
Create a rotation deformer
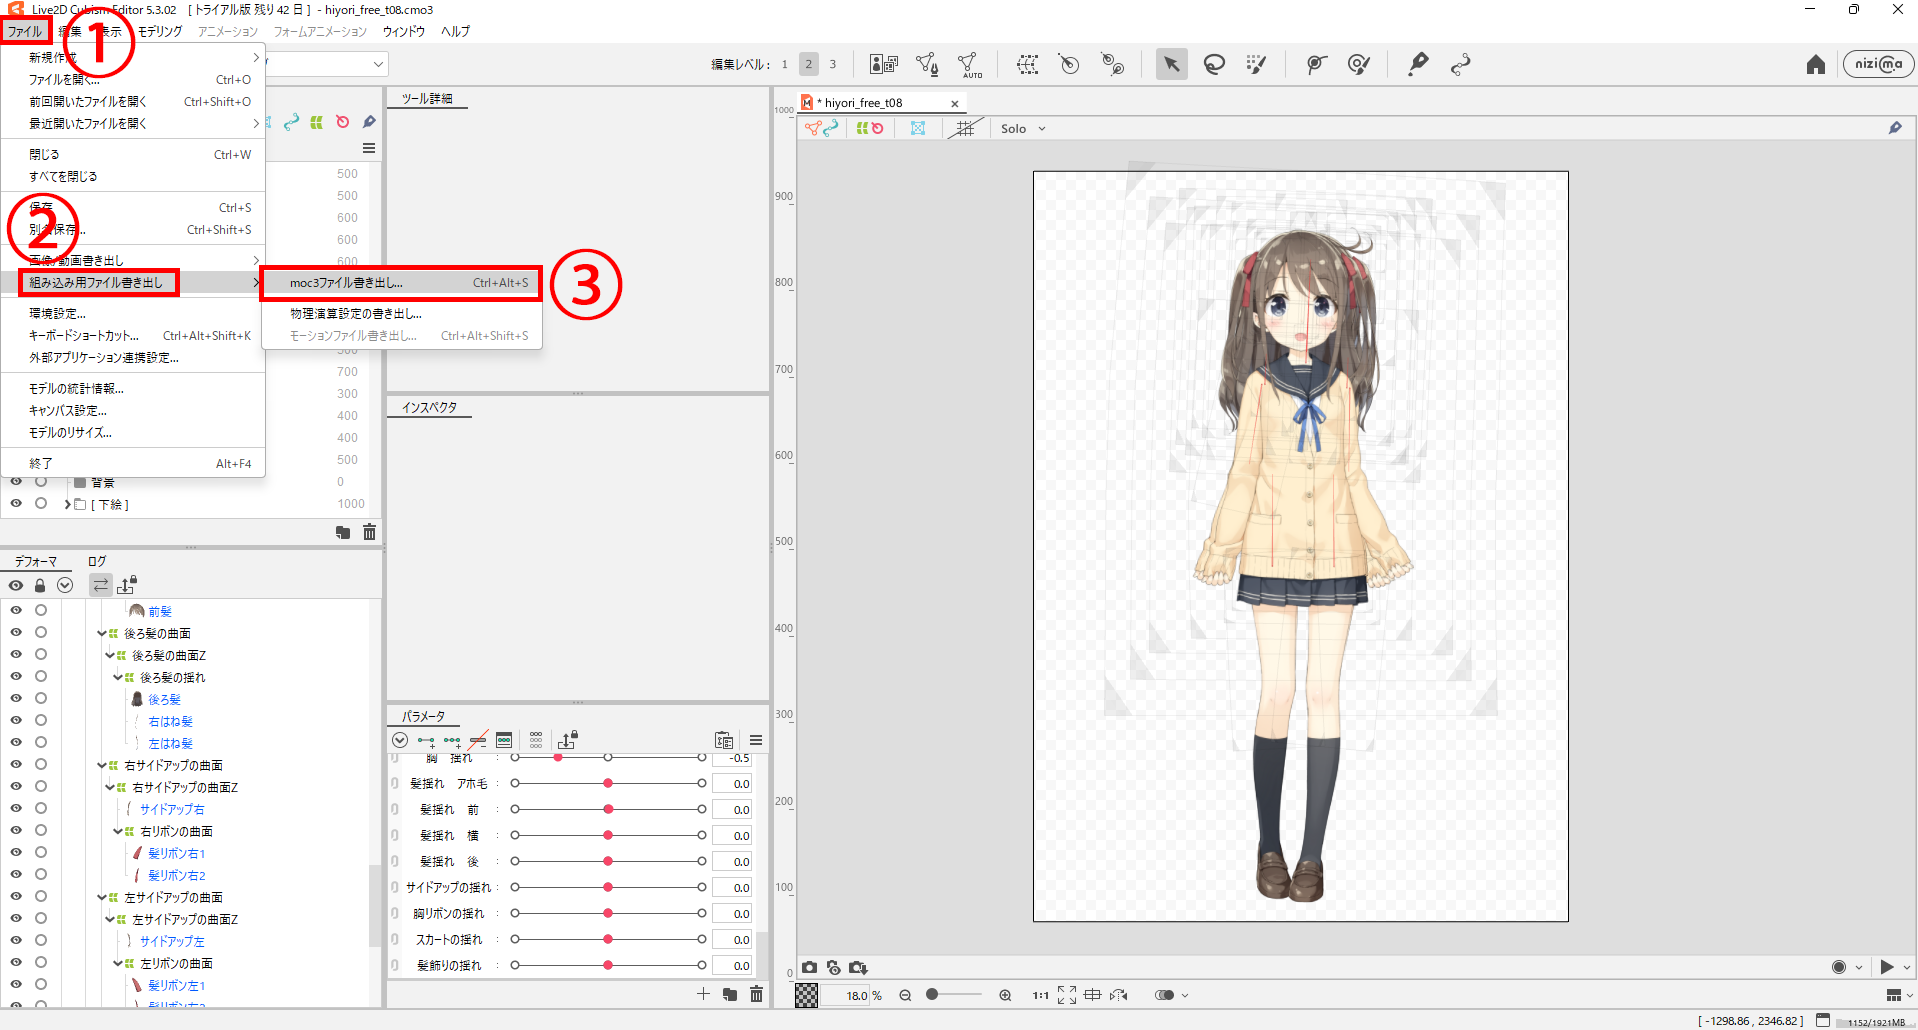click(x=1069, y=65)
